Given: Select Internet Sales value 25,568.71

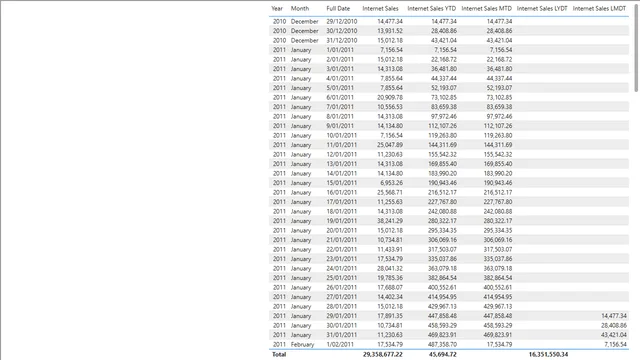Looking at the screenshot, I should [x=390, y=192].
